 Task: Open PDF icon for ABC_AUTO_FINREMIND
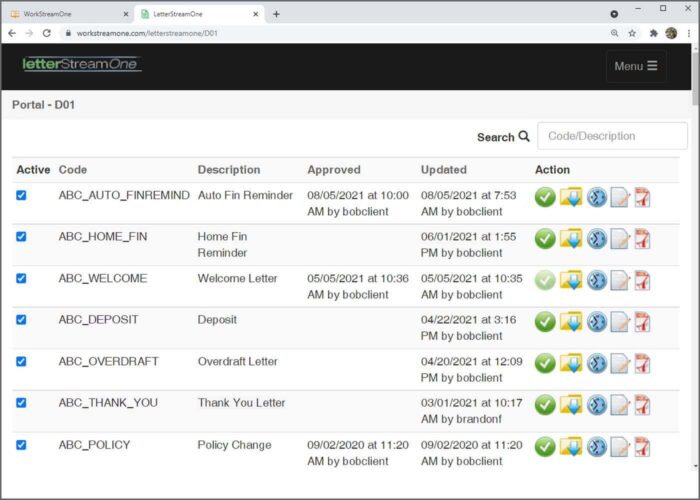(642, 197)
